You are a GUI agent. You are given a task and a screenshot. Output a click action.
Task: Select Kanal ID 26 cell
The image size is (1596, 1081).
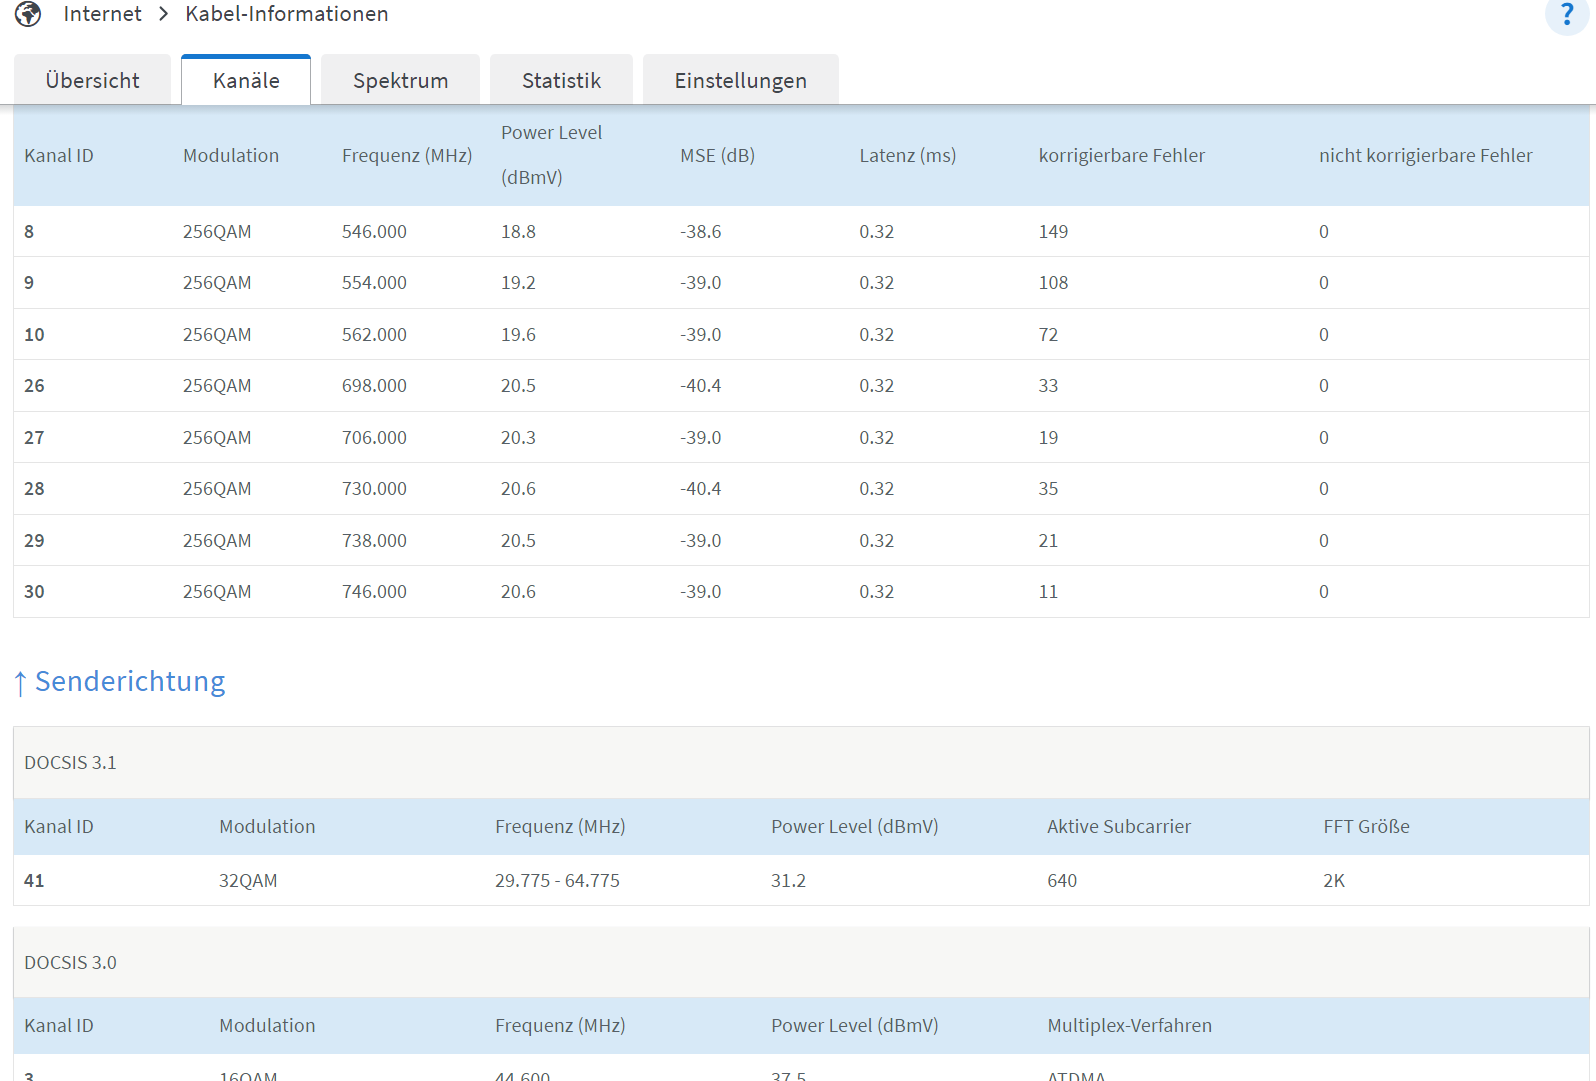[x=34, y=385]
